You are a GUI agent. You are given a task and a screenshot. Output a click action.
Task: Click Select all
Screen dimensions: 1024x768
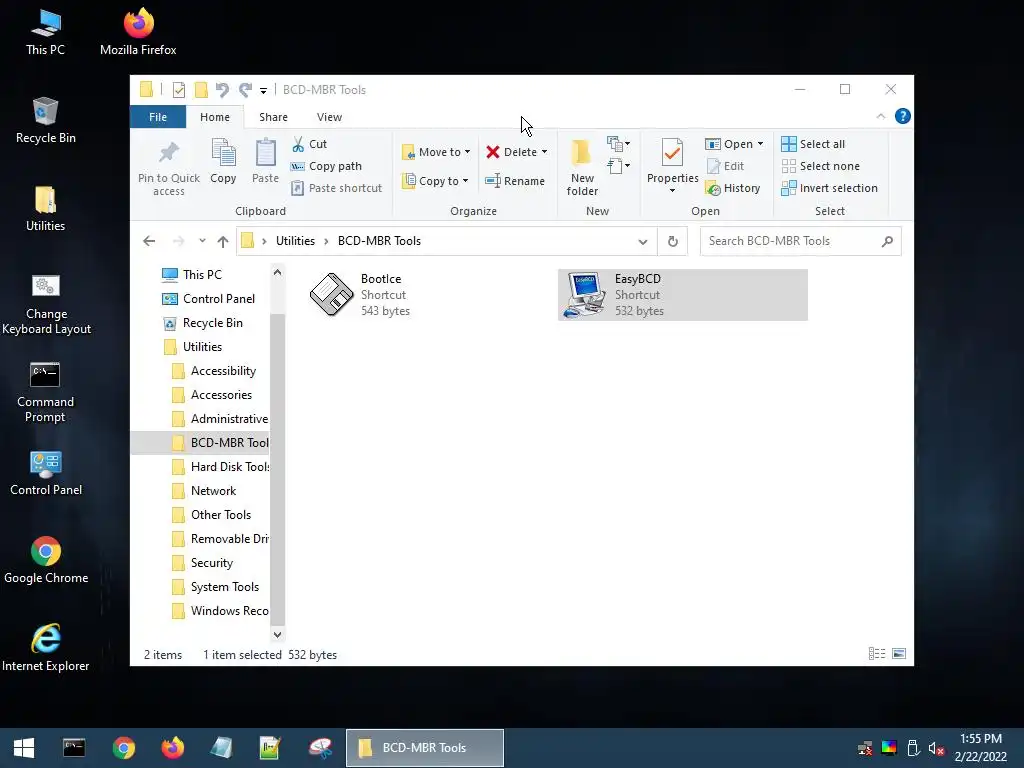point(813,144)
